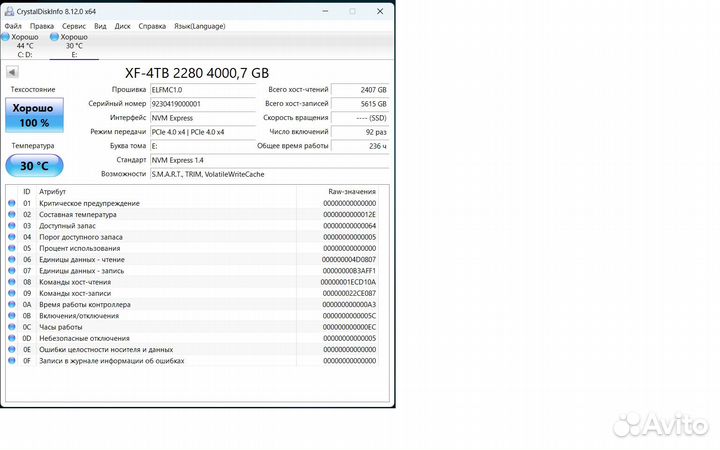Click the disk title XF-4TB 2280 4000,7 GB

point(197,73)
